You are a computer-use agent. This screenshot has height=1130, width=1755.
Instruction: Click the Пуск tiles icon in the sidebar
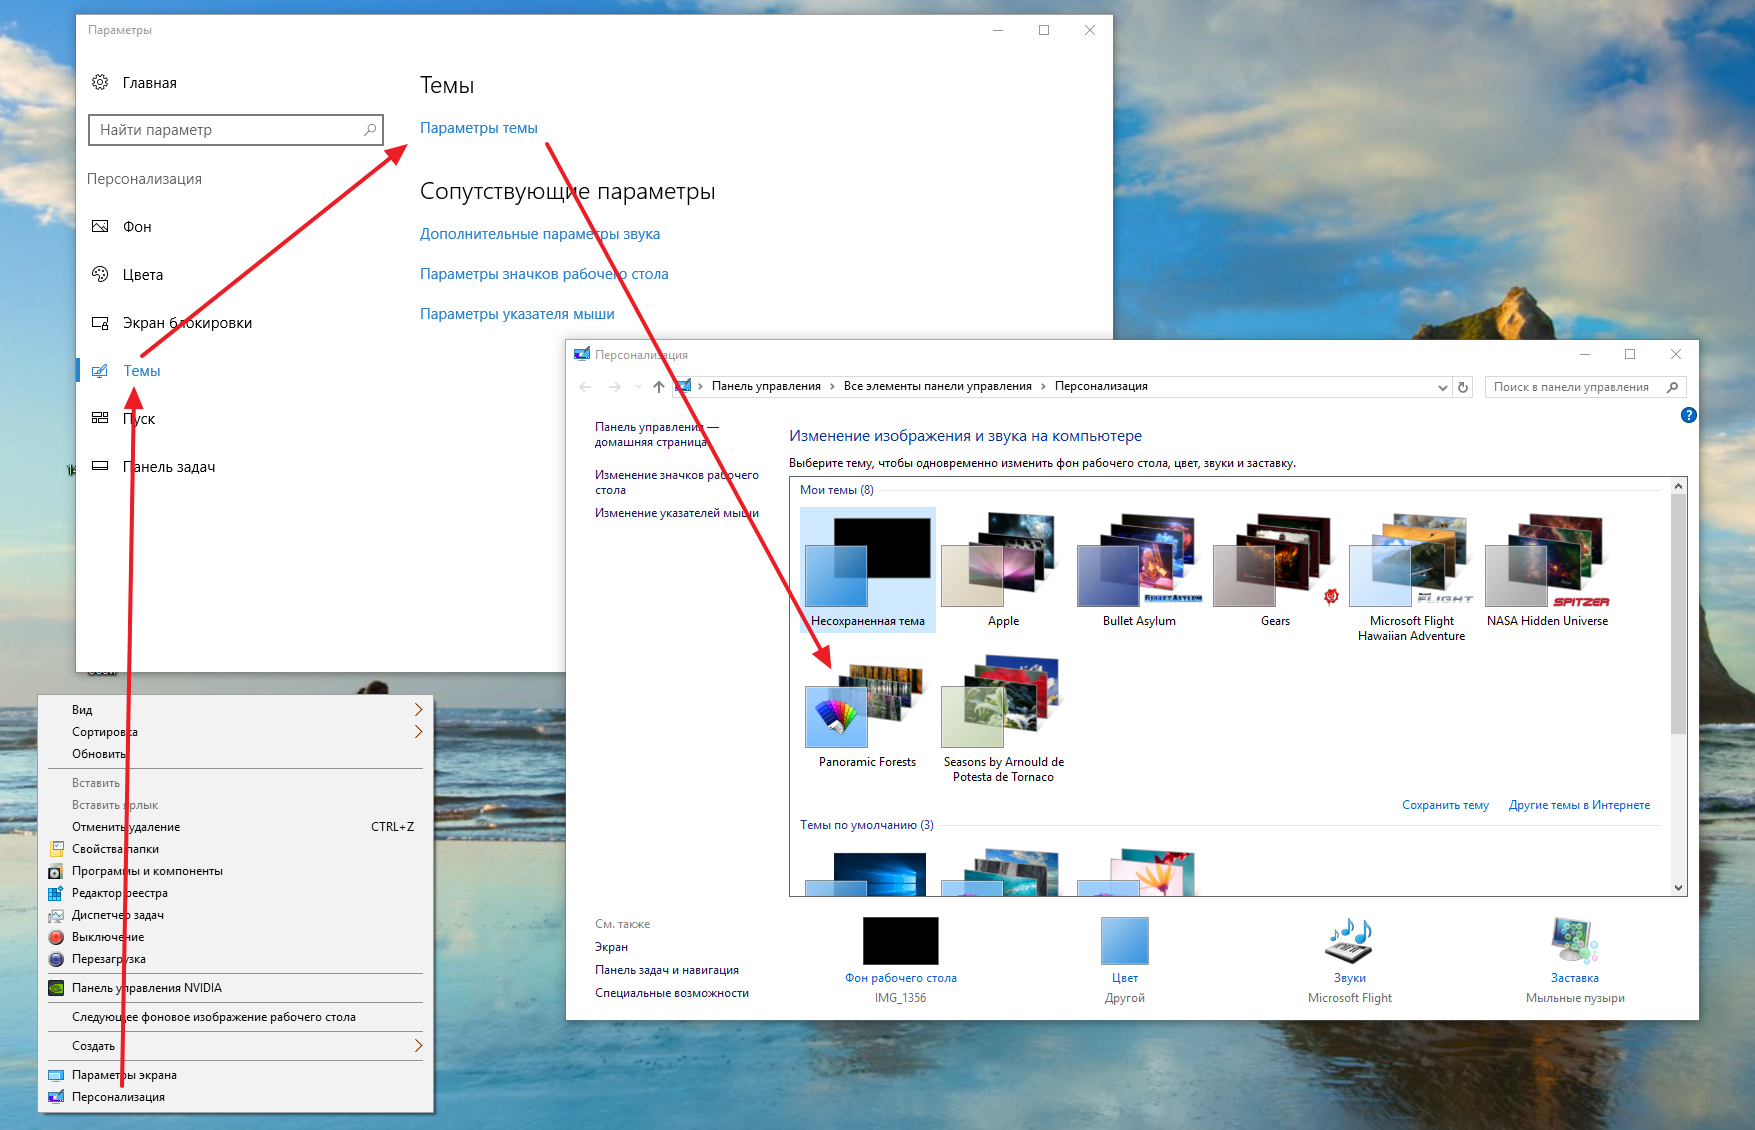coord(100,418)
